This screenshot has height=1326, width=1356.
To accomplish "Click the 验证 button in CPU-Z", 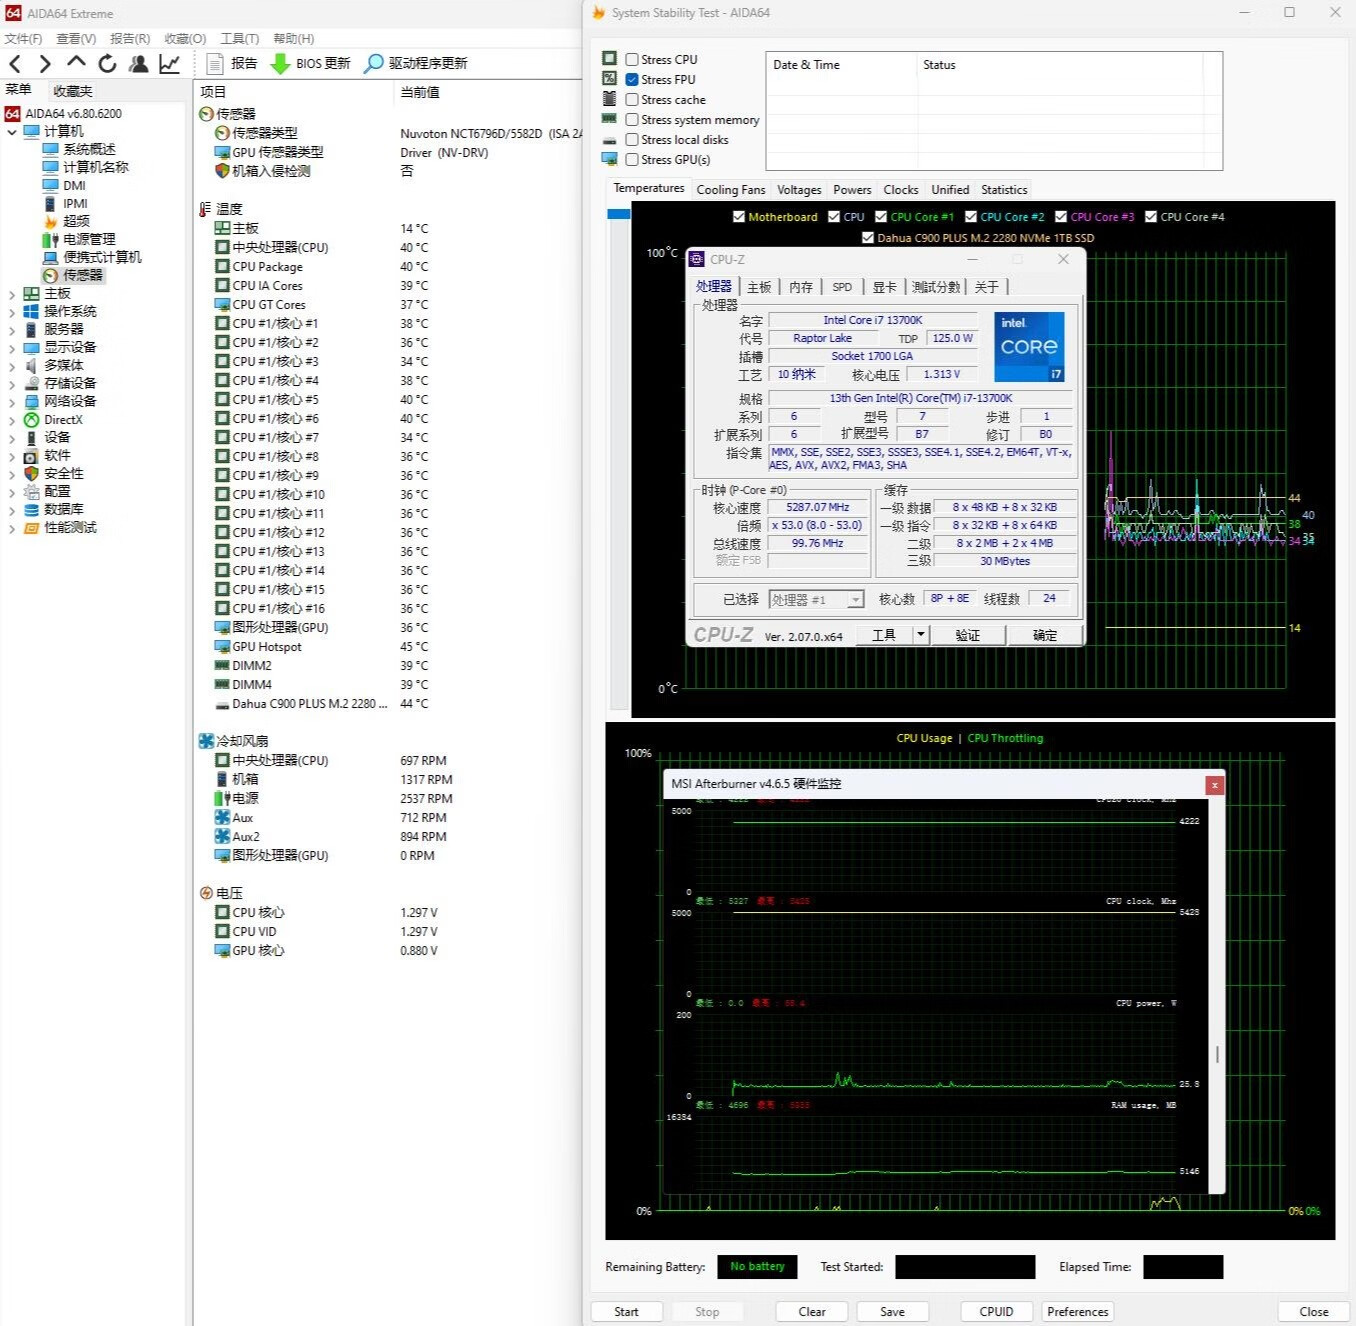I will click(x=968, y=635).
